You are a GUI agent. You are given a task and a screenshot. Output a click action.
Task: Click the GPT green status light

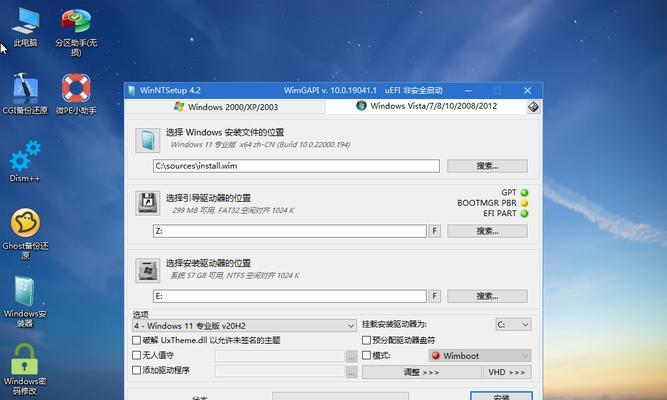pyautogui.click(x=524, y=193)
